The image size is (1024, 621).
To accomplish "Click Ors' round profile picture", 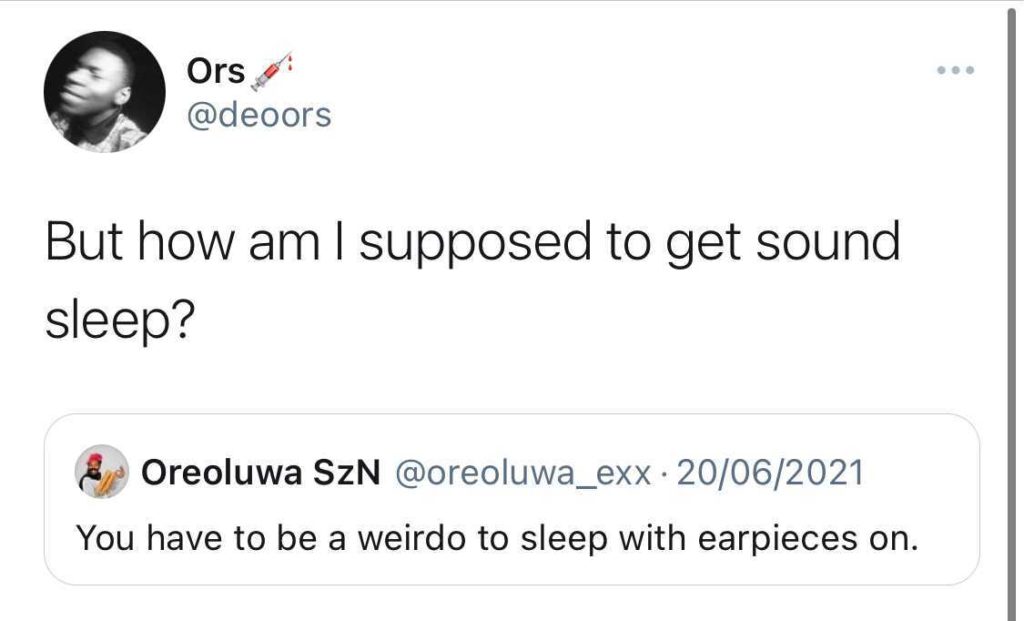I will 105,92.
